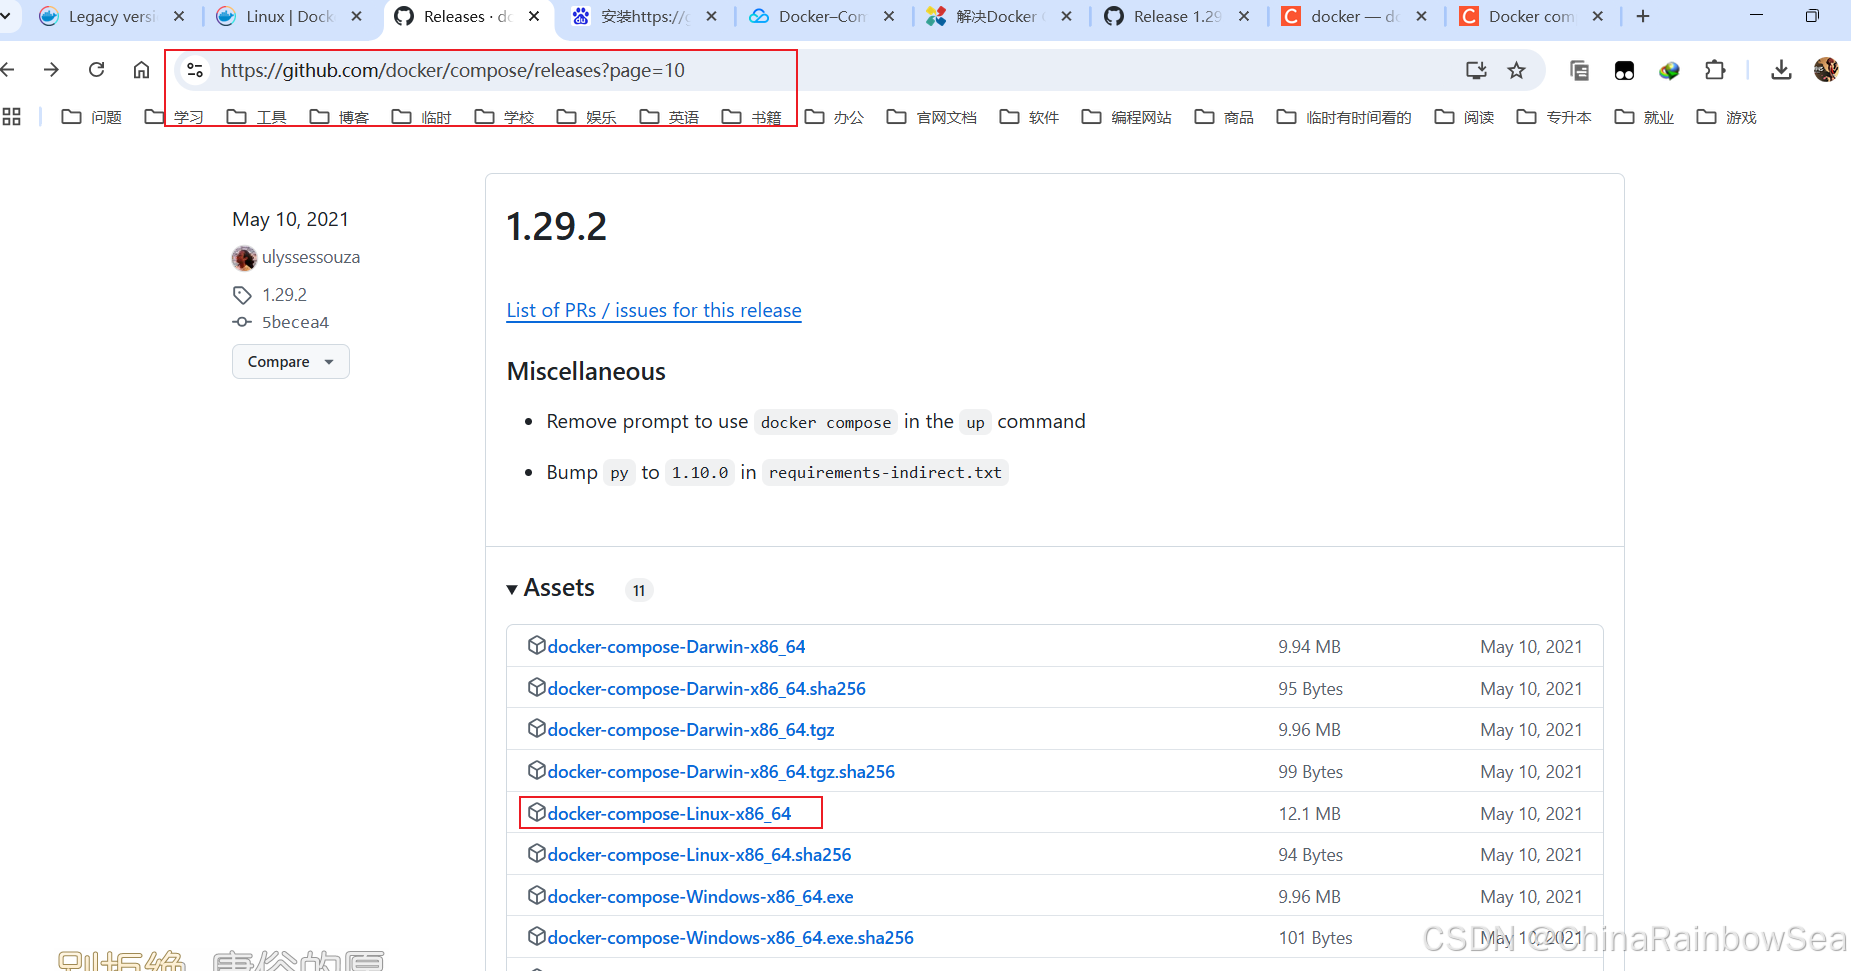This screenshot has height=971, width=1851.
Task: Download docker-compose-Linux-x86_64 asset
Action: pyautogui.click(x=669, y=814)
